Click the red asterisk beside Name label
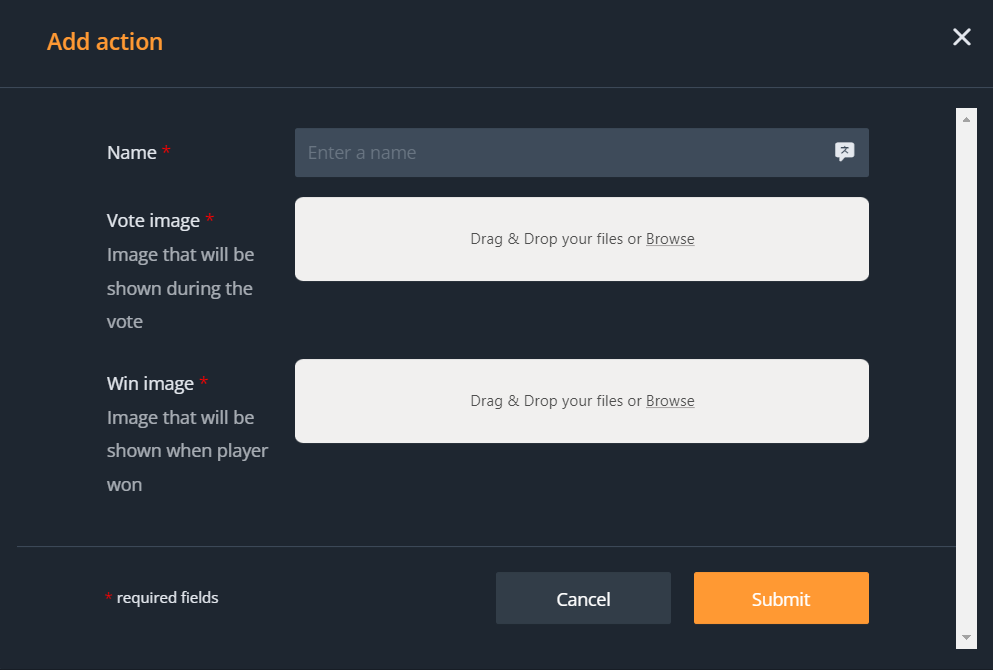Image resolution: width=993 pixels, height=670 pixels. (166, 152)
